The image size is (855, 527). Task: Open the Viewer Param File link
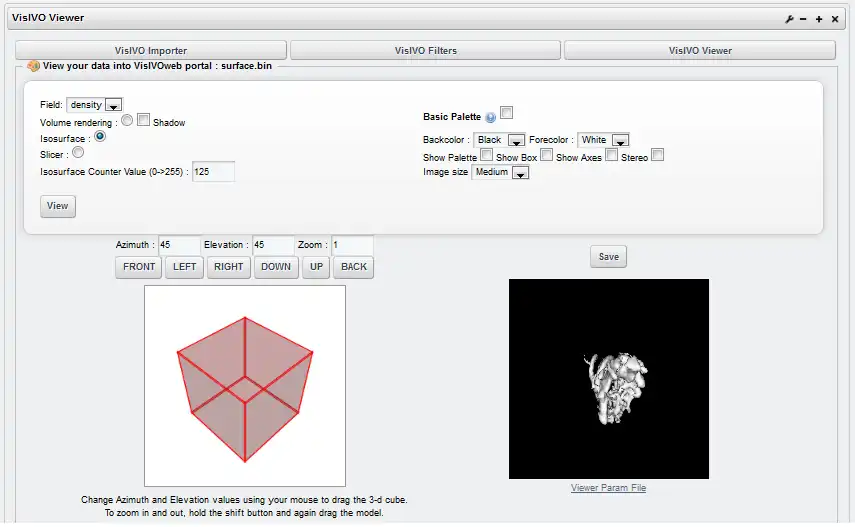[x=609, y=488]
